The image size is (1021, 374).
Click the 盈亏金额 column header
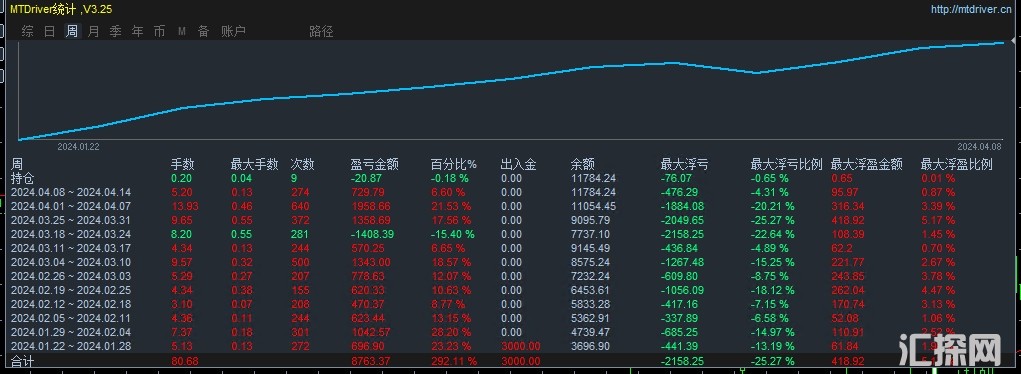click(374, 164)
